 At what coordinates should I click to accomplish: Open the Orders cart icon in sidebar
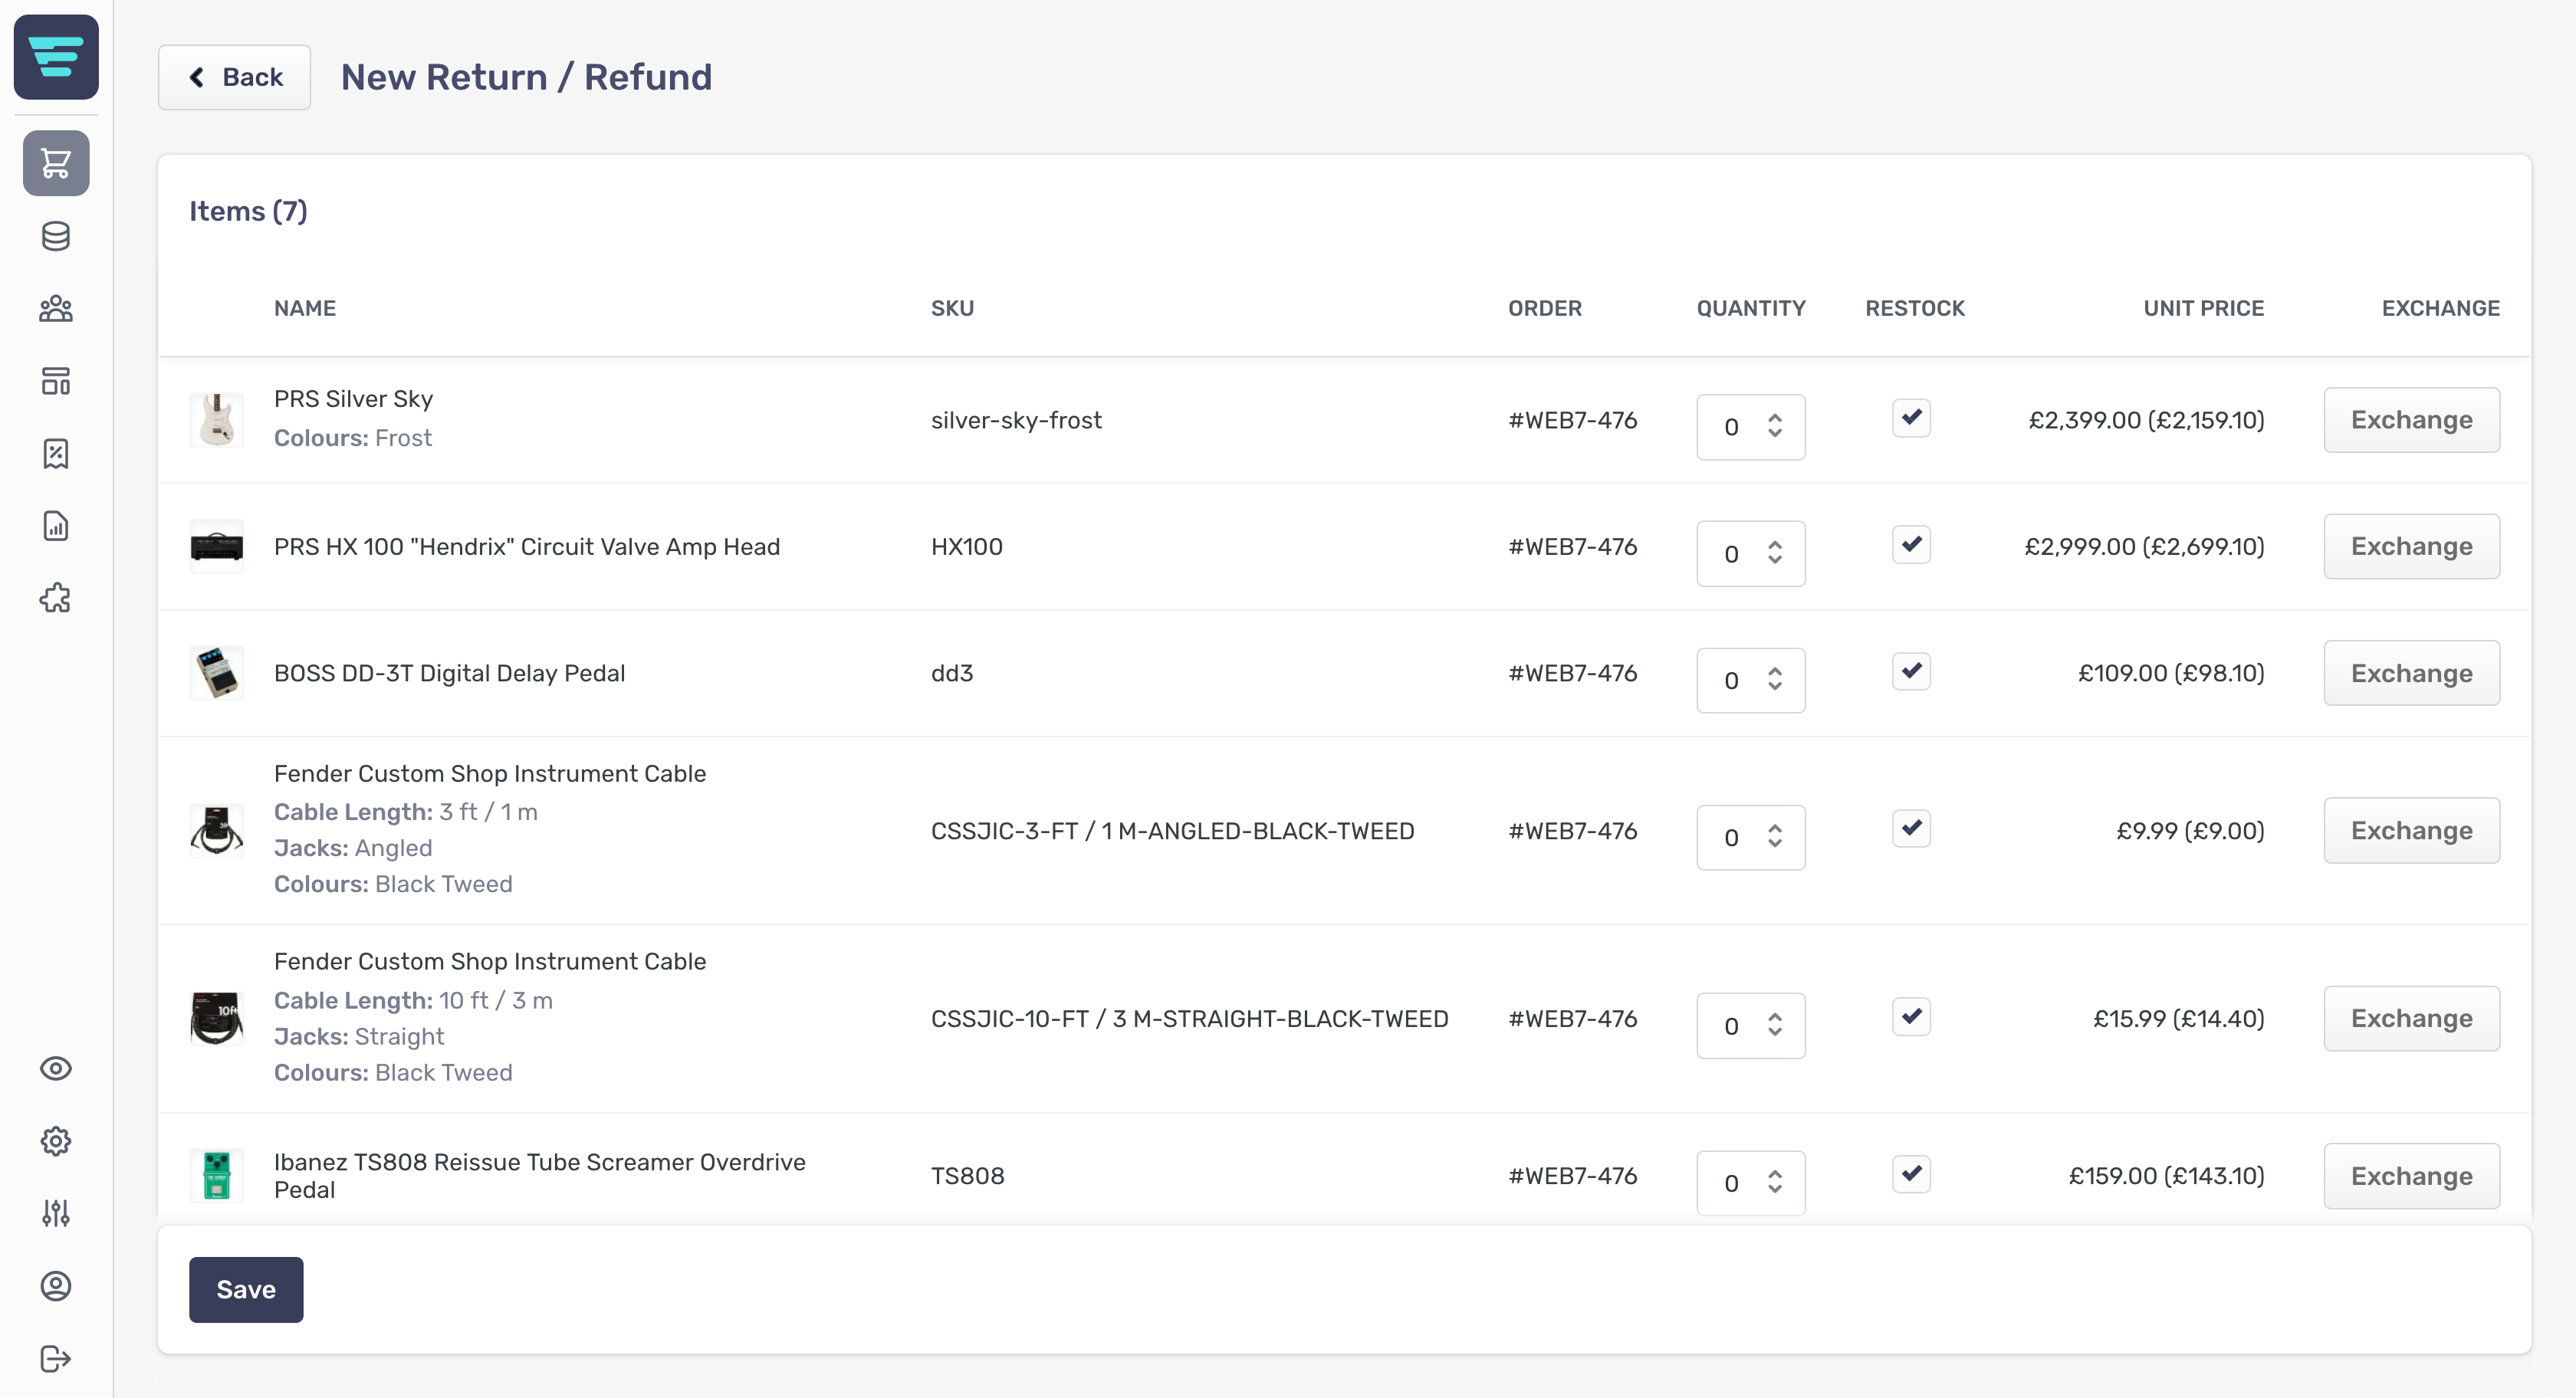click(x=56, y=163)
